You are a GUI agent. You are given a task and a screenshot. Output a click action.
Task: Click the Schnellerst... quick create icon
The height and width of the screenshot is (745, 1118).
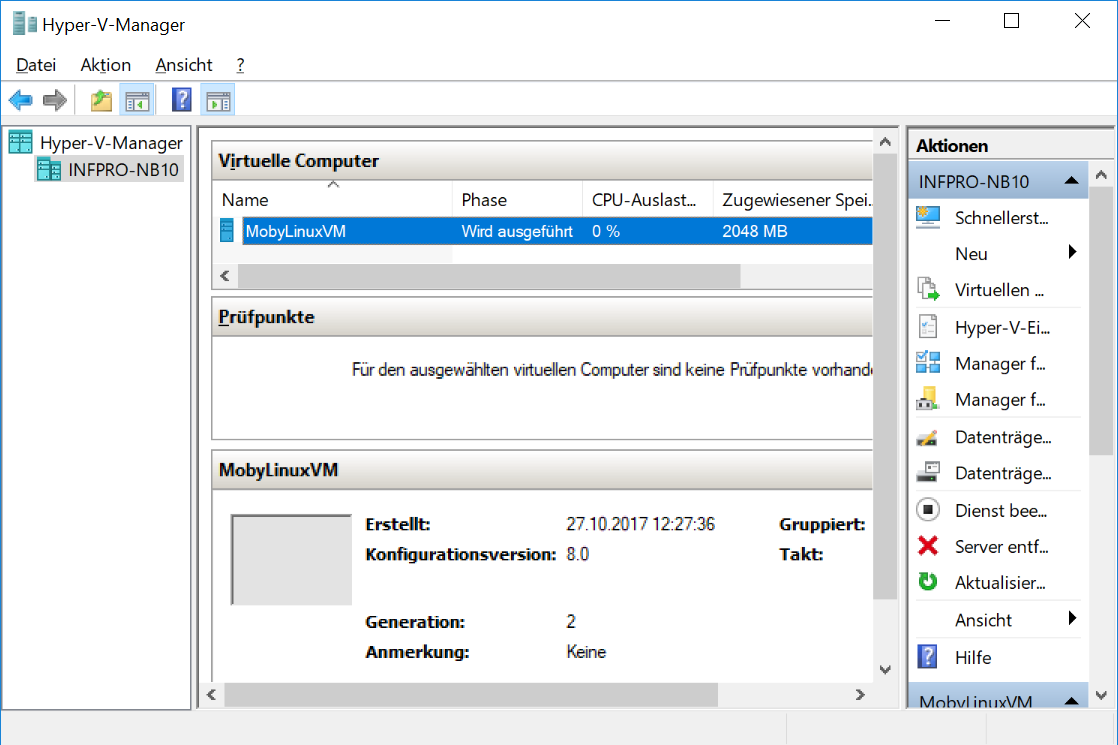(x=928, y=217)
